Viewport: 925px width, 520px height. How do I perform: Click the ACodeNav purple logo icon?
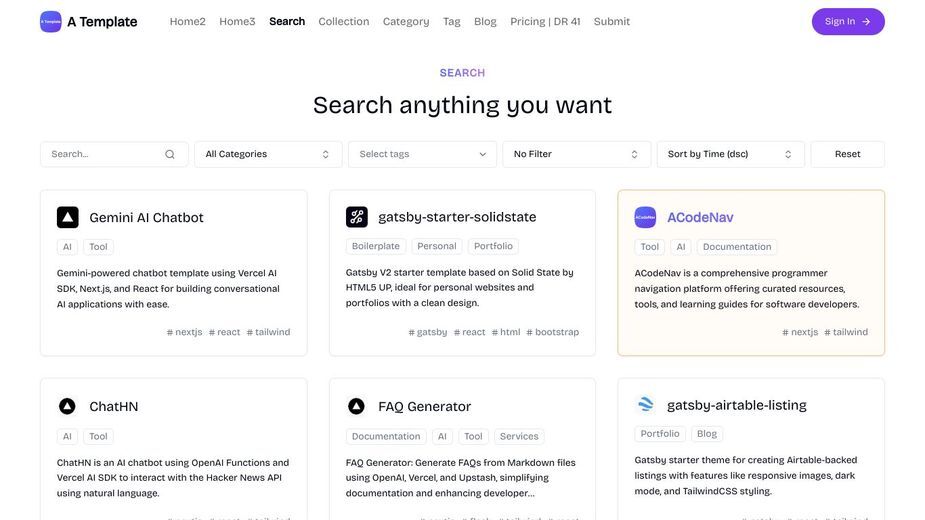(645, 217)
